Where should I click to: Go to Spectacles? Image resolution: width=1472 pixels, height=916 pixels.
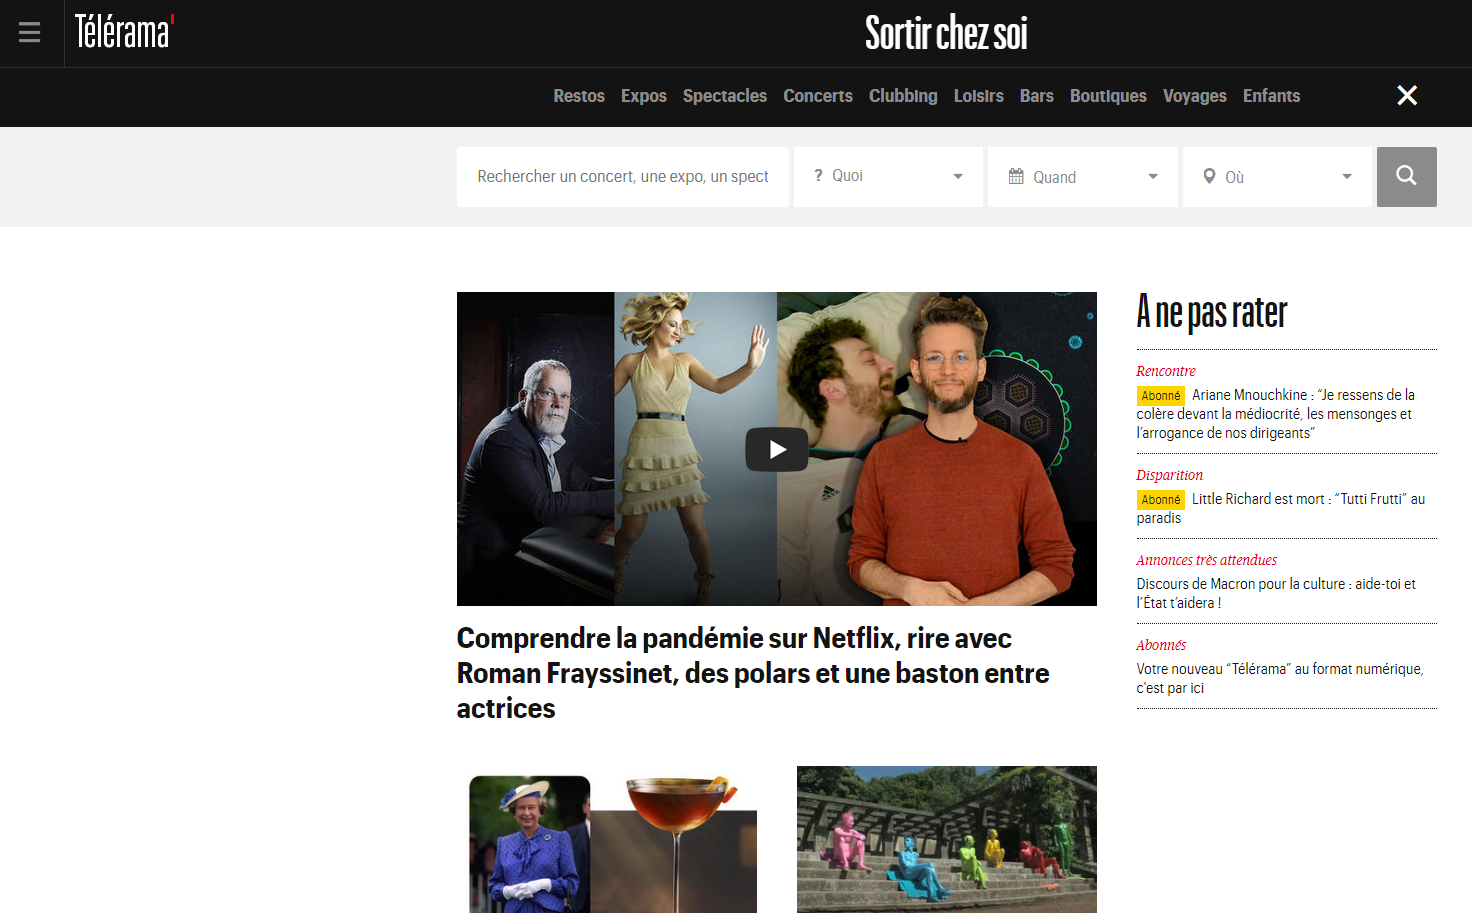[724, 96]
